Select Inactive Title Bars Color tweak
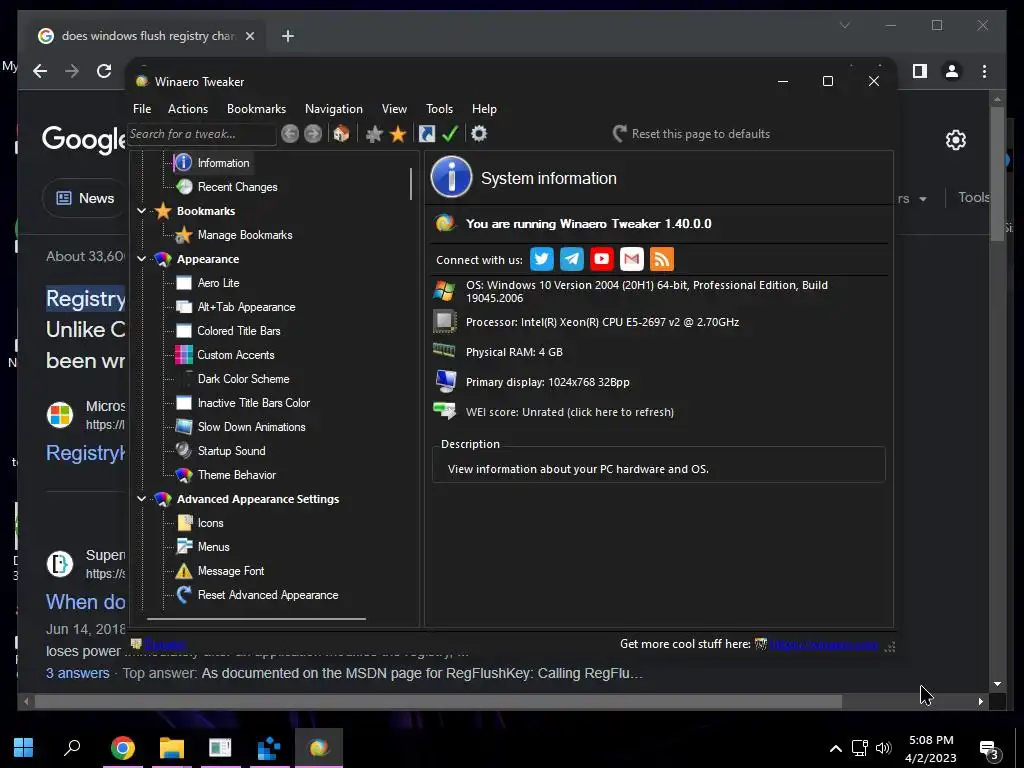 [253, 403]
